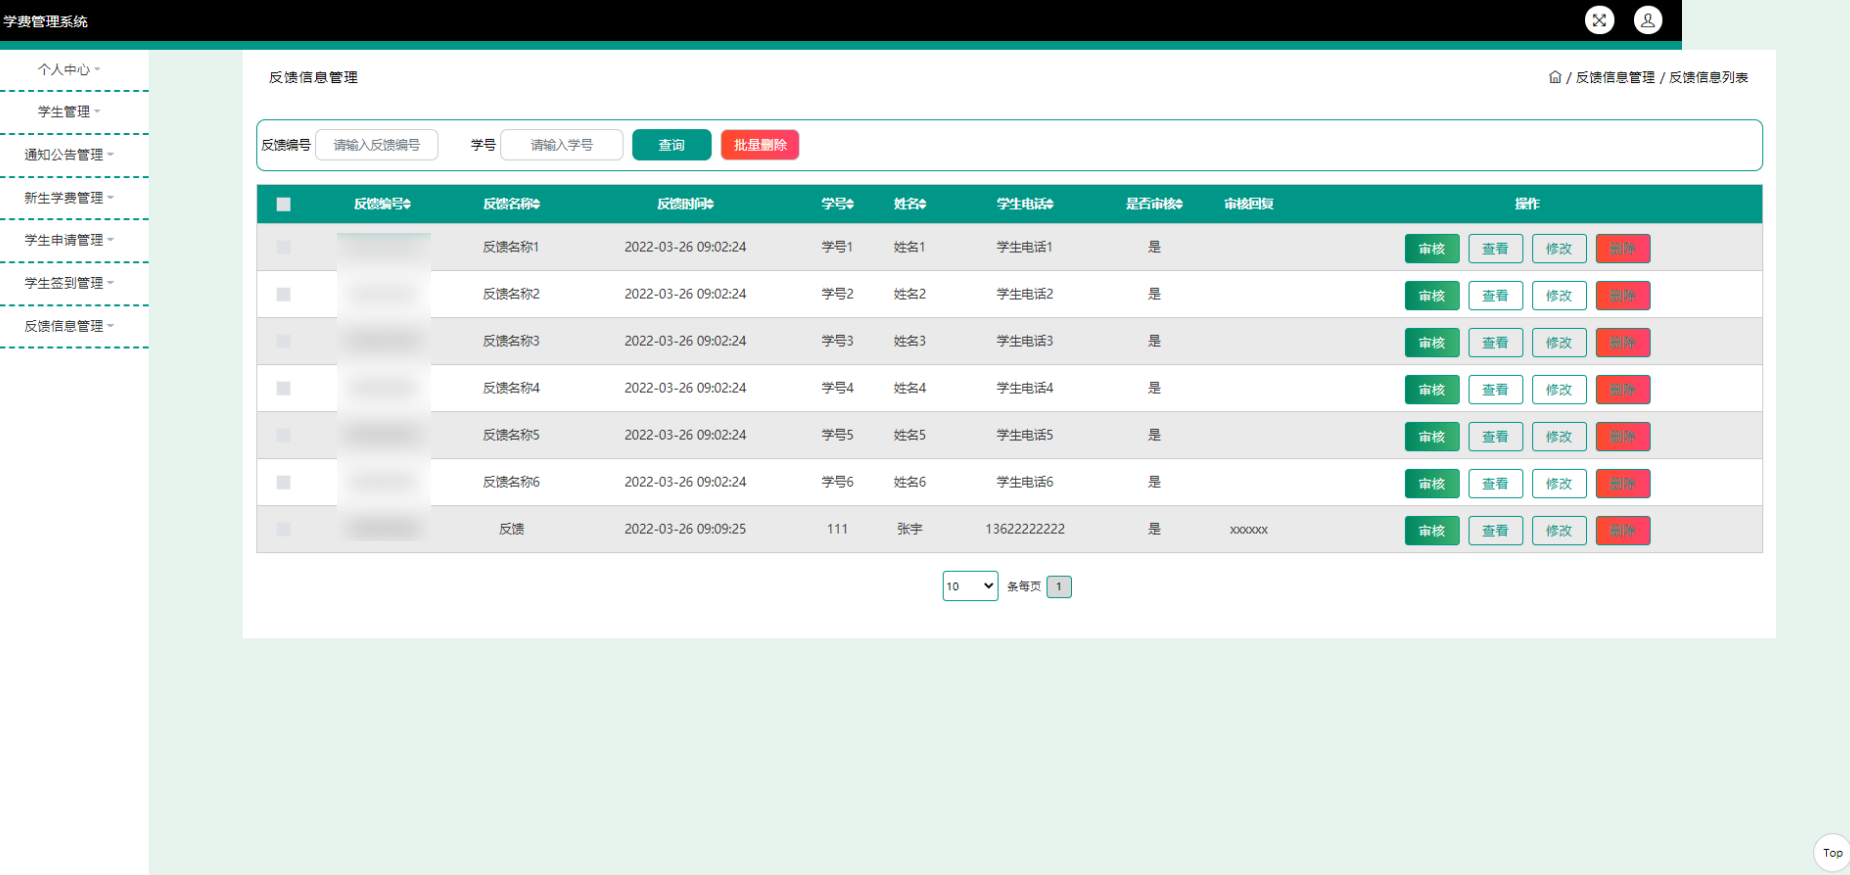Click the 姓名3 cell

point(909,341)
